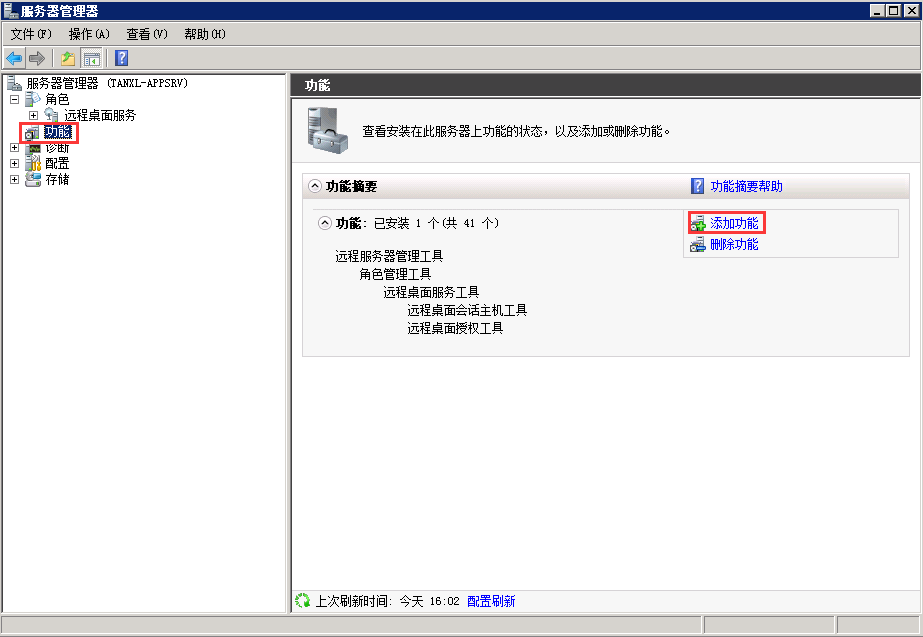Click the 配置刷新 link

coord(491,601)
